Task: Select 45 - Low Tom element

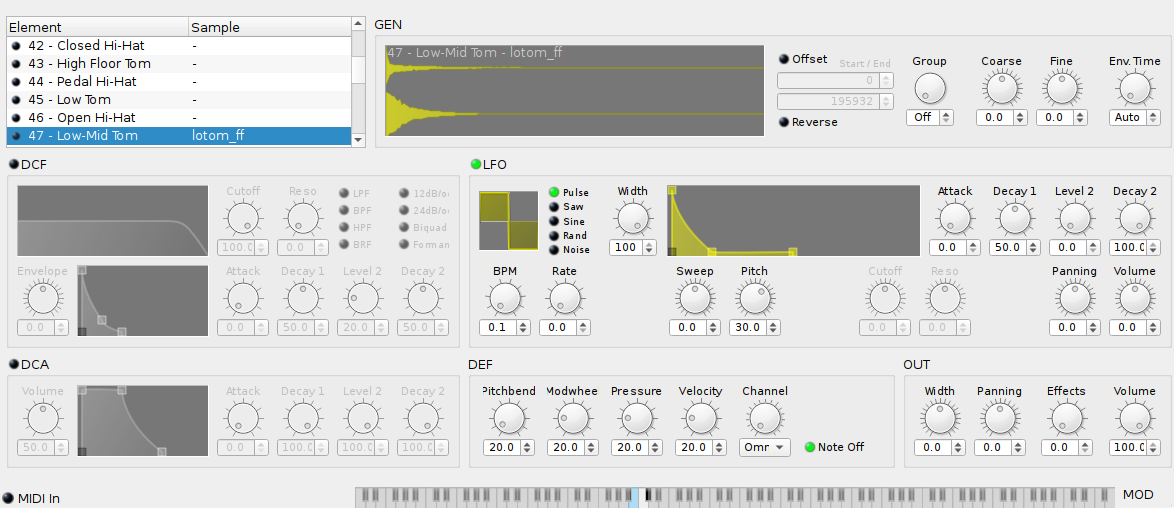Action: (x=70, y=100)
